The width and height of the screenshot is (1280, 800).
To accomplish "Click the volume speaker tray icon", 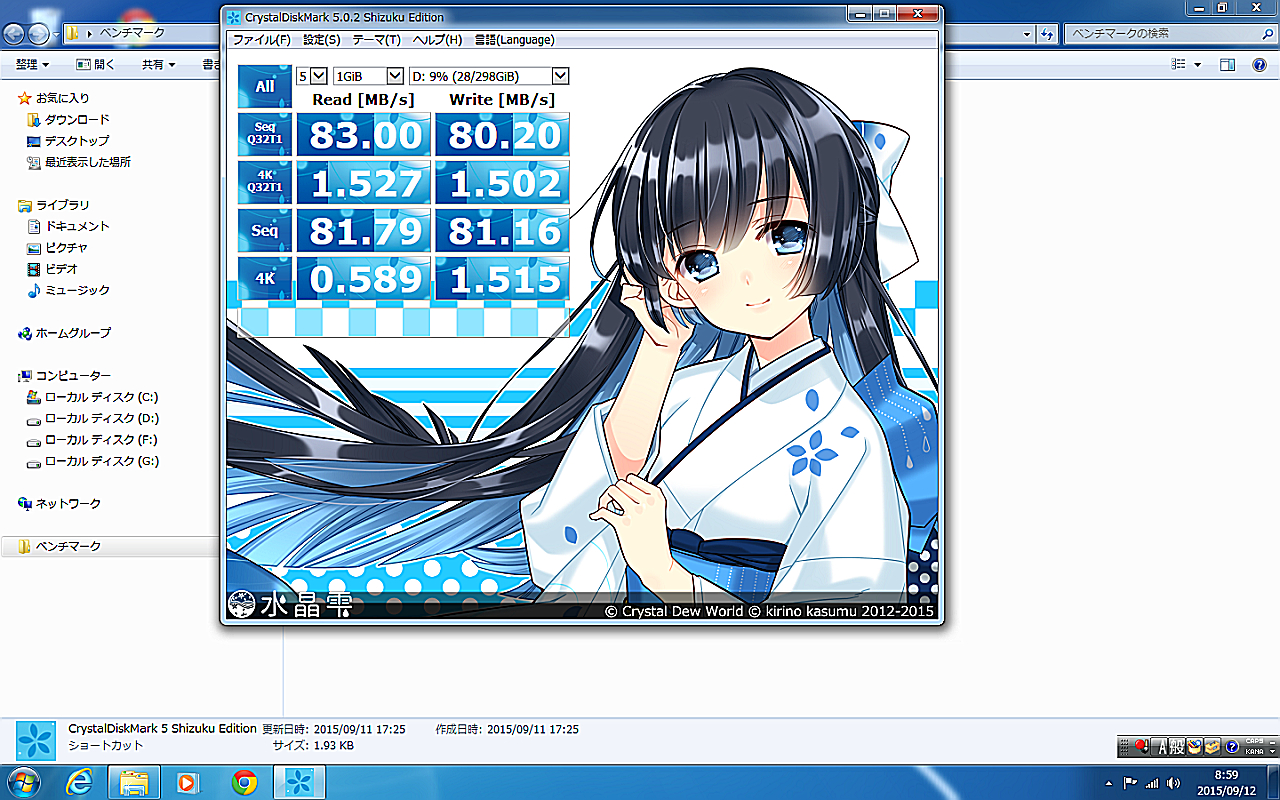I will (1172, 782).
